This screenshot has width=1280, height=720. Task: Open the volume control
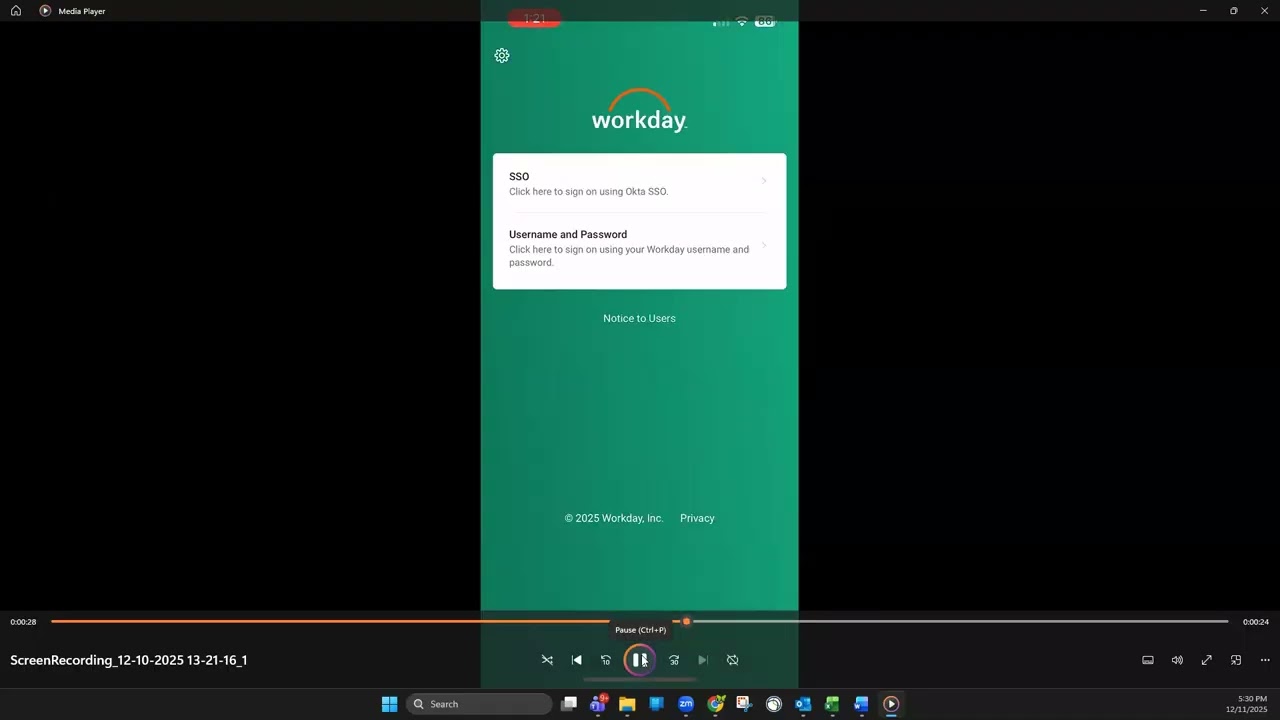coord(1177,660)
